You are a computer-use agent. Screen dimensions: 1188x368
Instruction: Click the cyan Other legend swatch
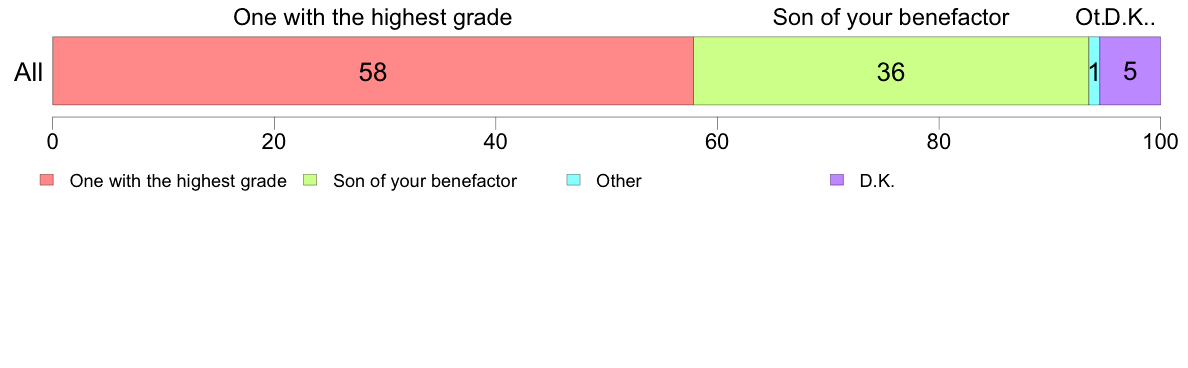click(574, 180)
